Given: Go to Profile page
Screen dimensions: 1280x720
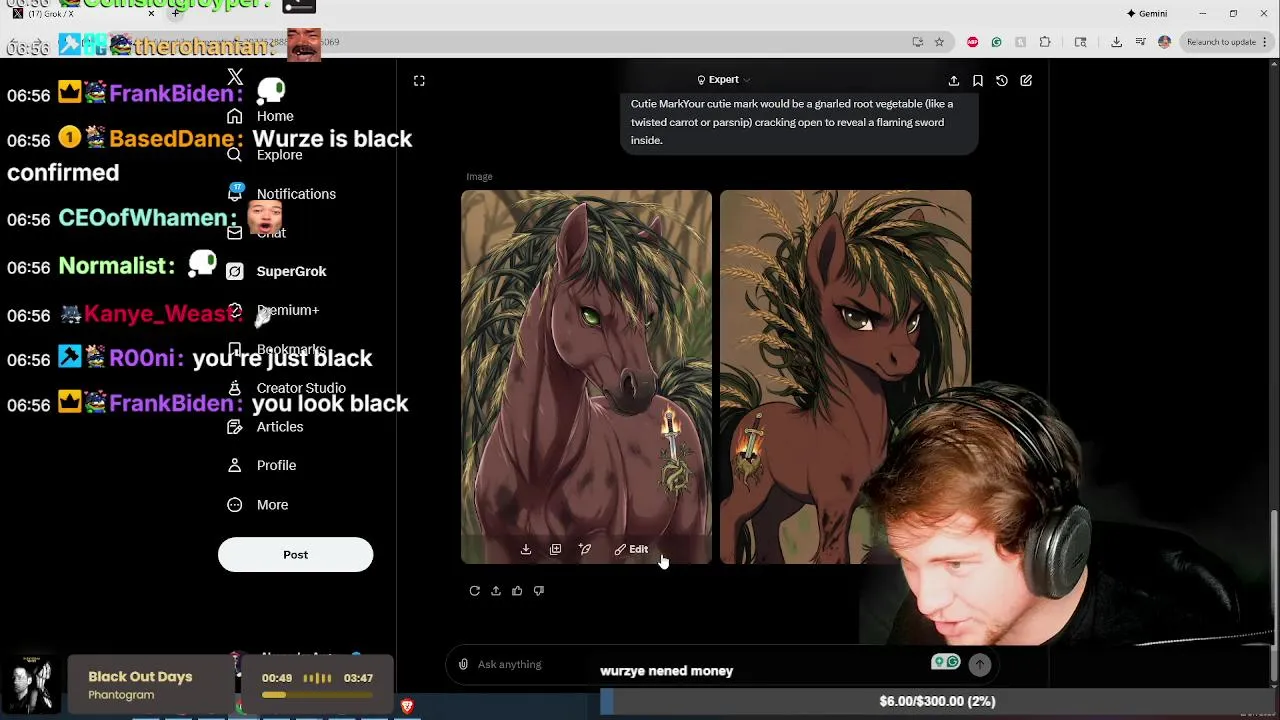Looking at the screenshot, I should [x=261, y=465].
